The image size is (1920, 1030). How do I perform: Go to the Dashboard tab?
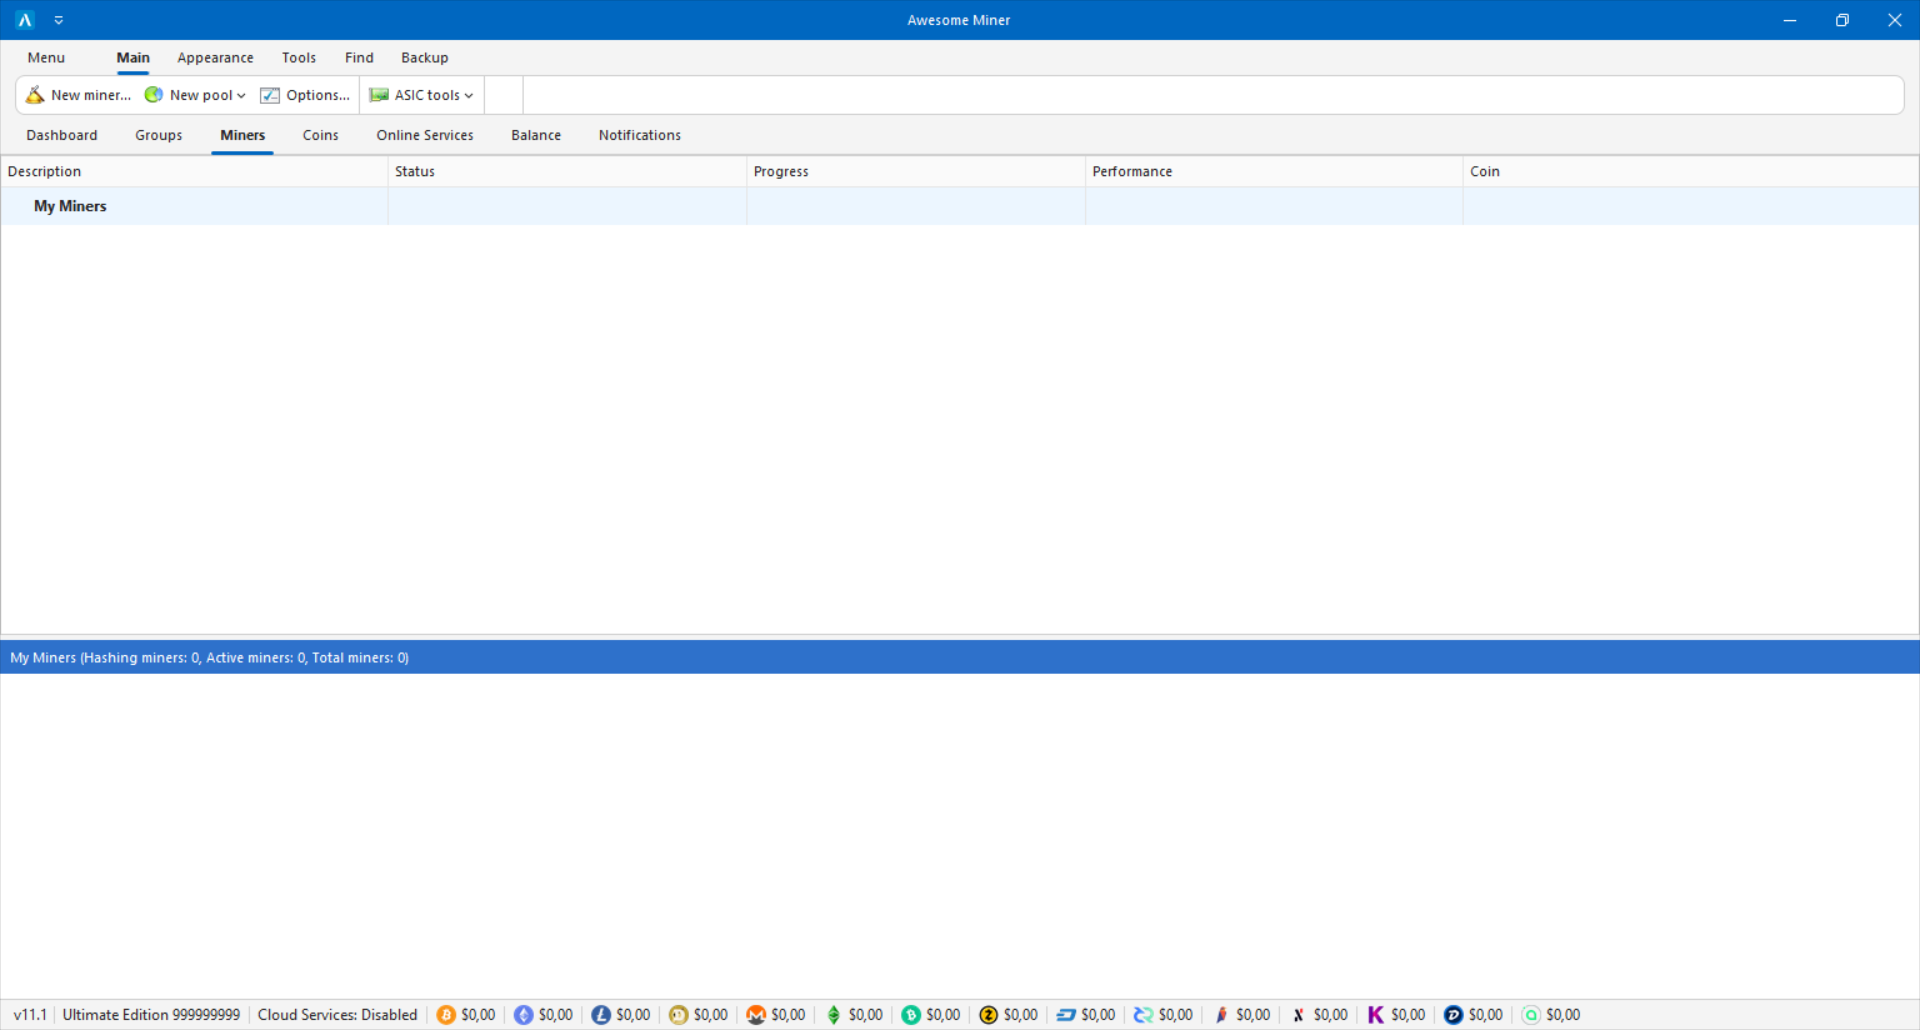pyautogui.click(x=62, y=135)
